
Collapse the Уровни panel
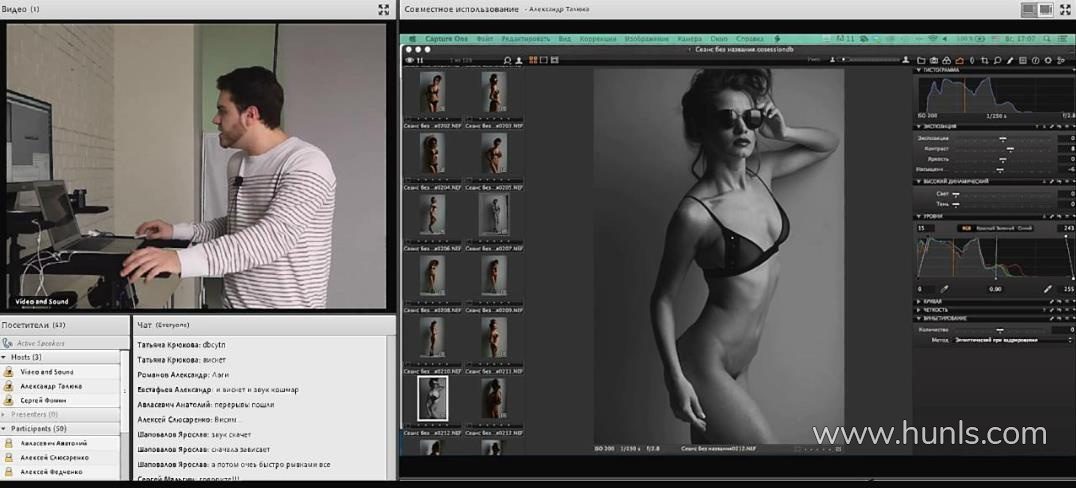[918, 216]
